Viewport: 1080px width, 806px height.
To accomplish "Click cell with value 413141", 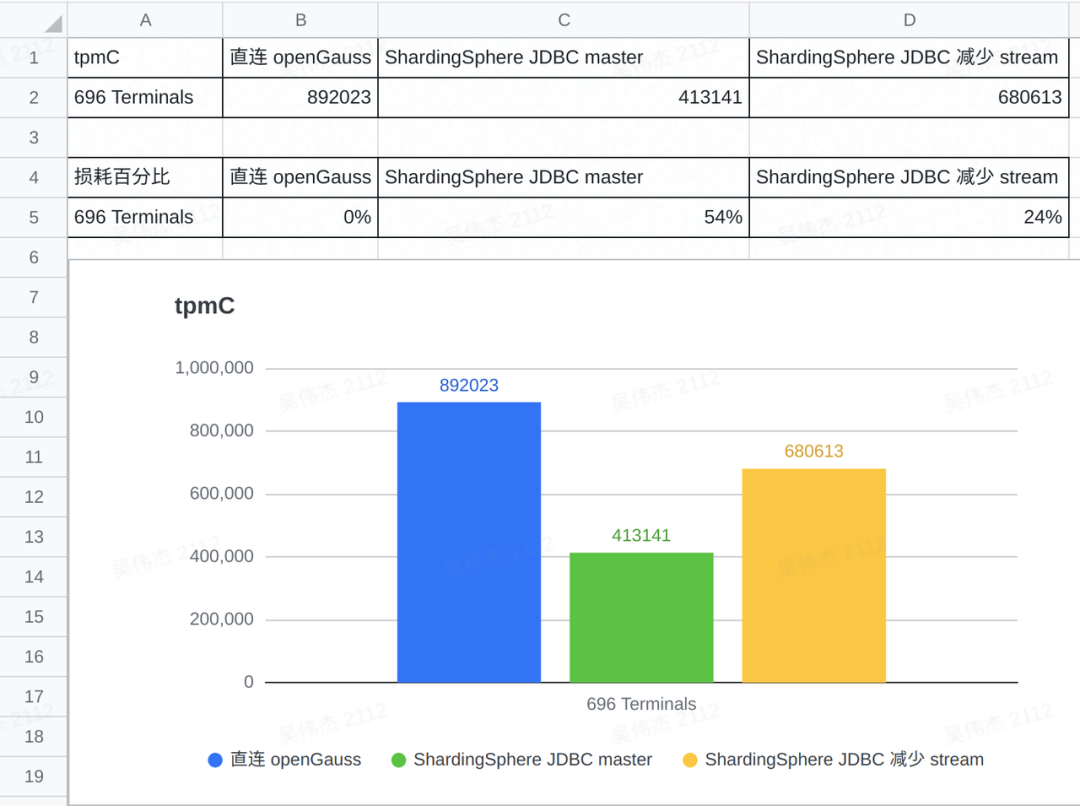I will pyautogui.click(x=563, y=97).
